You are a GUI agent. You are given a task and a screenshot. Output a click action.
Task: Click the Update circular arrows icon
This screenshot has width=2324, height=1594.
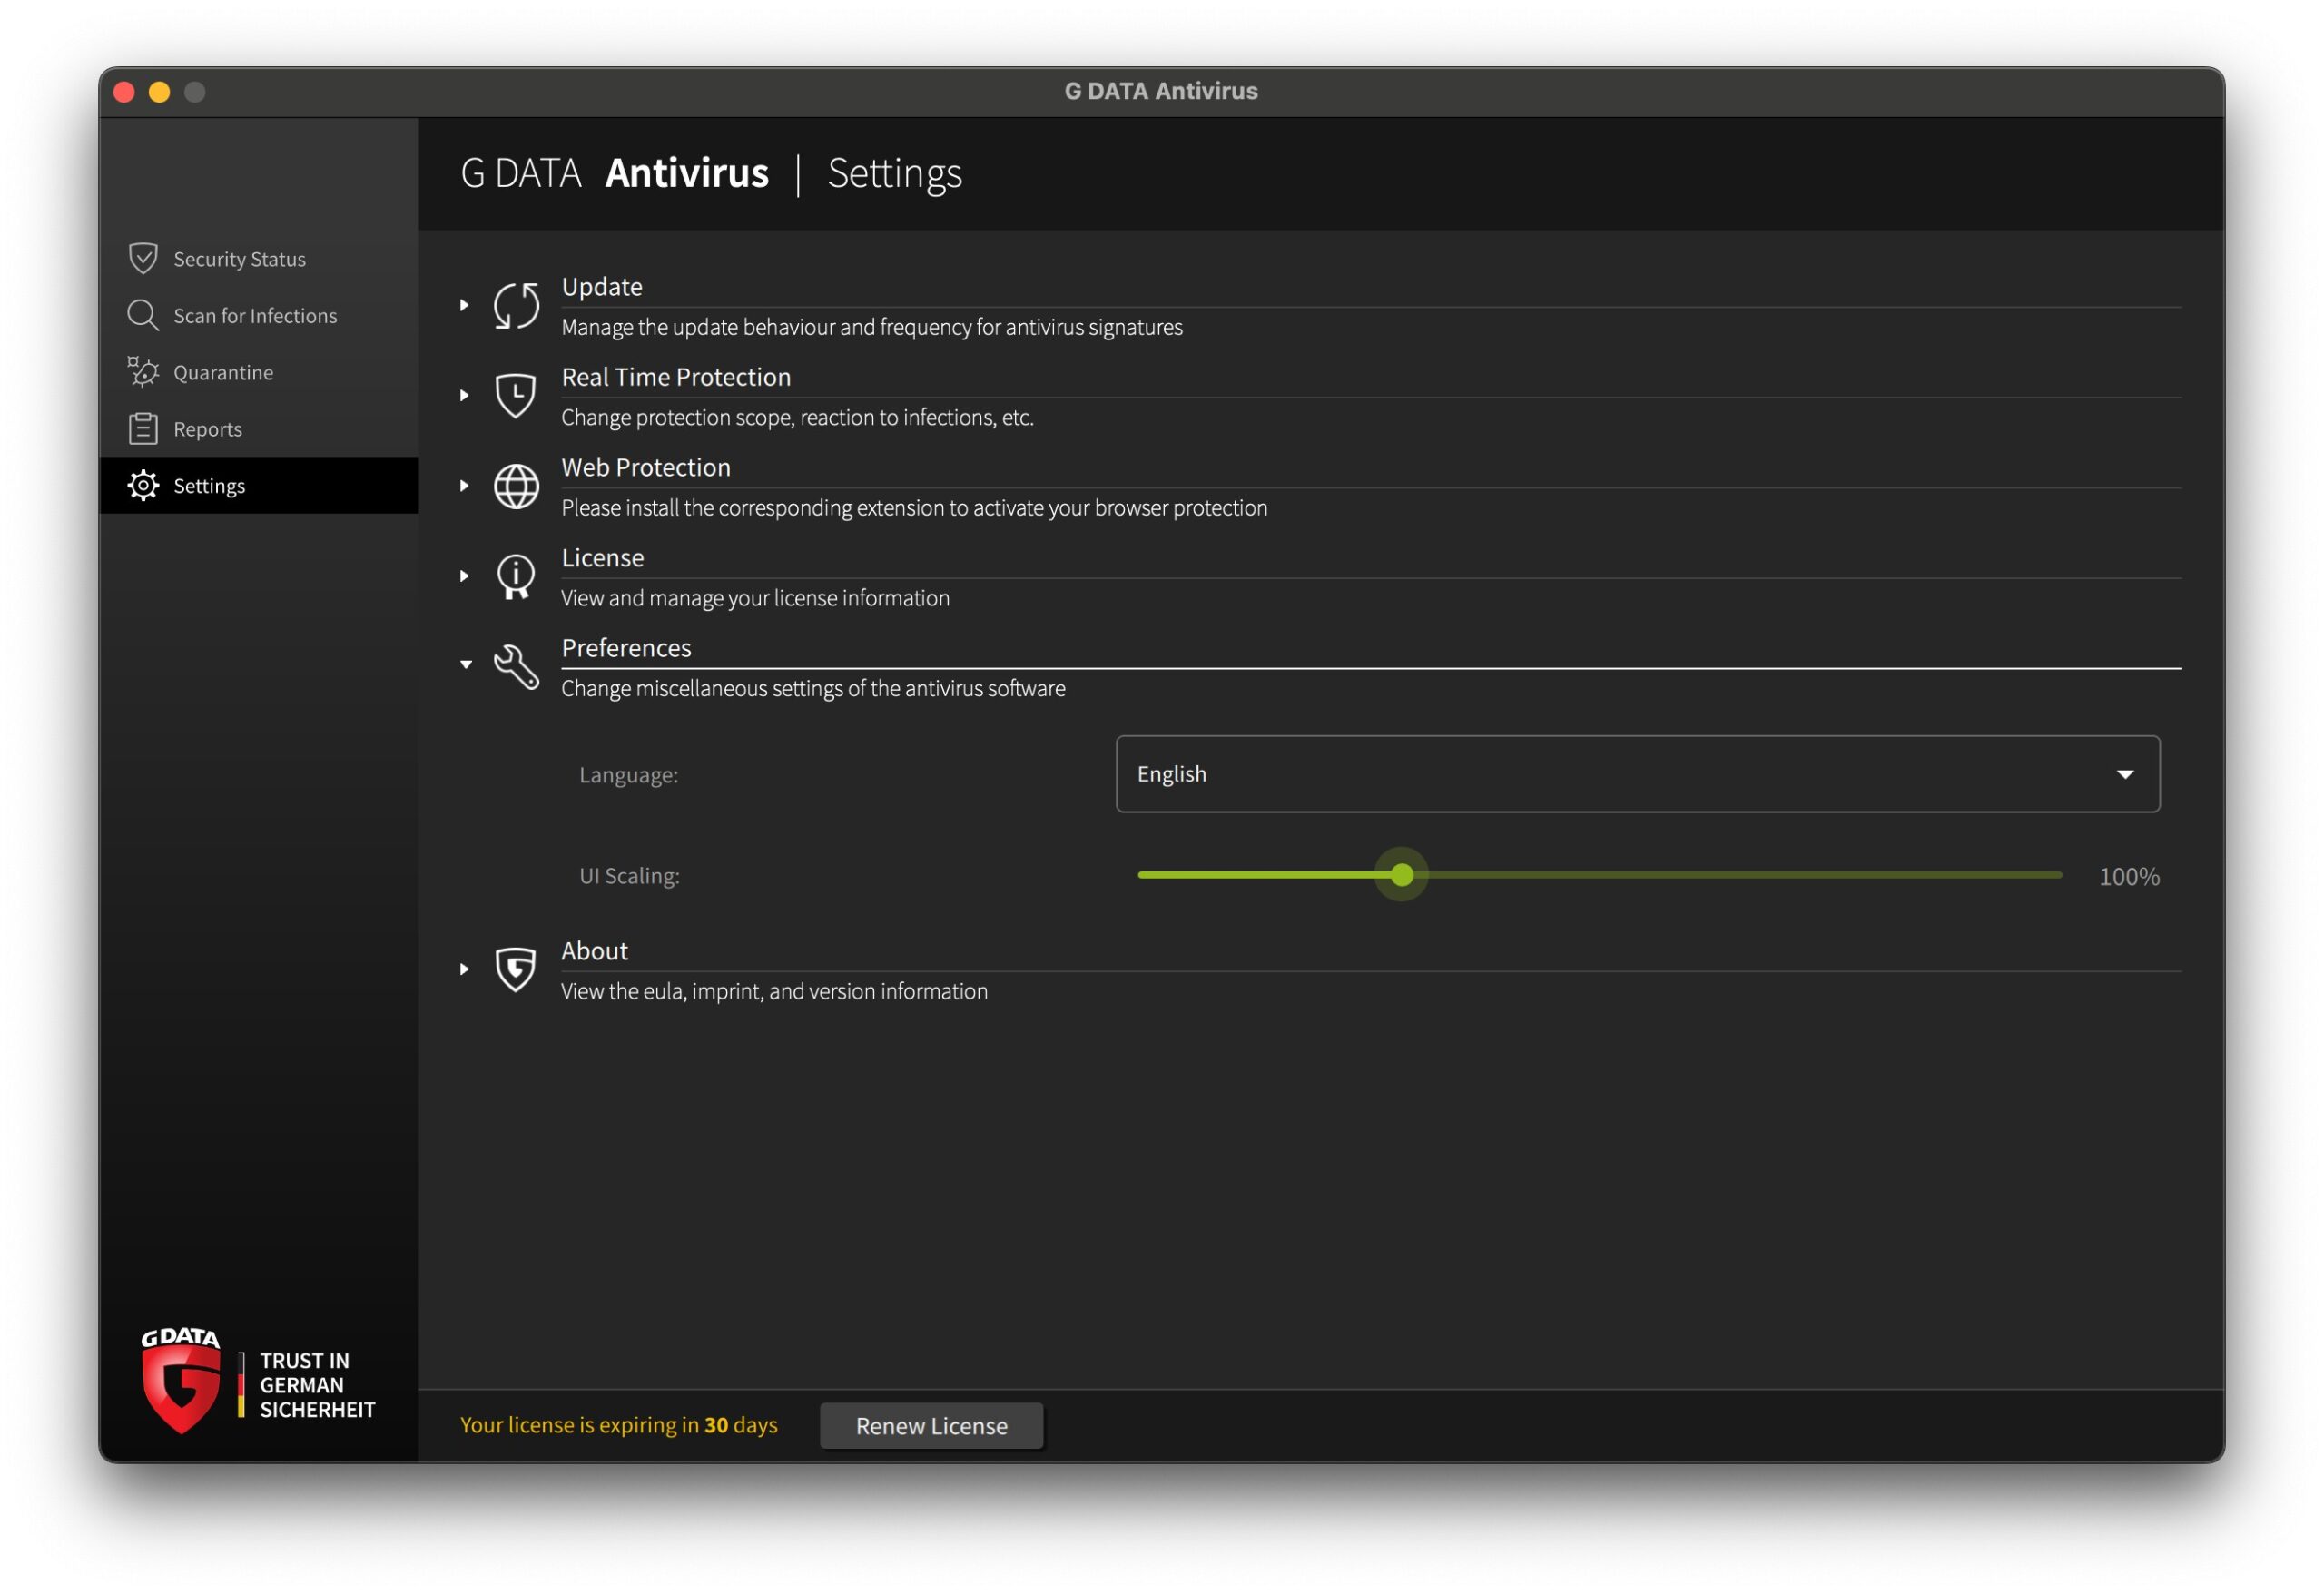click(517, 306)
